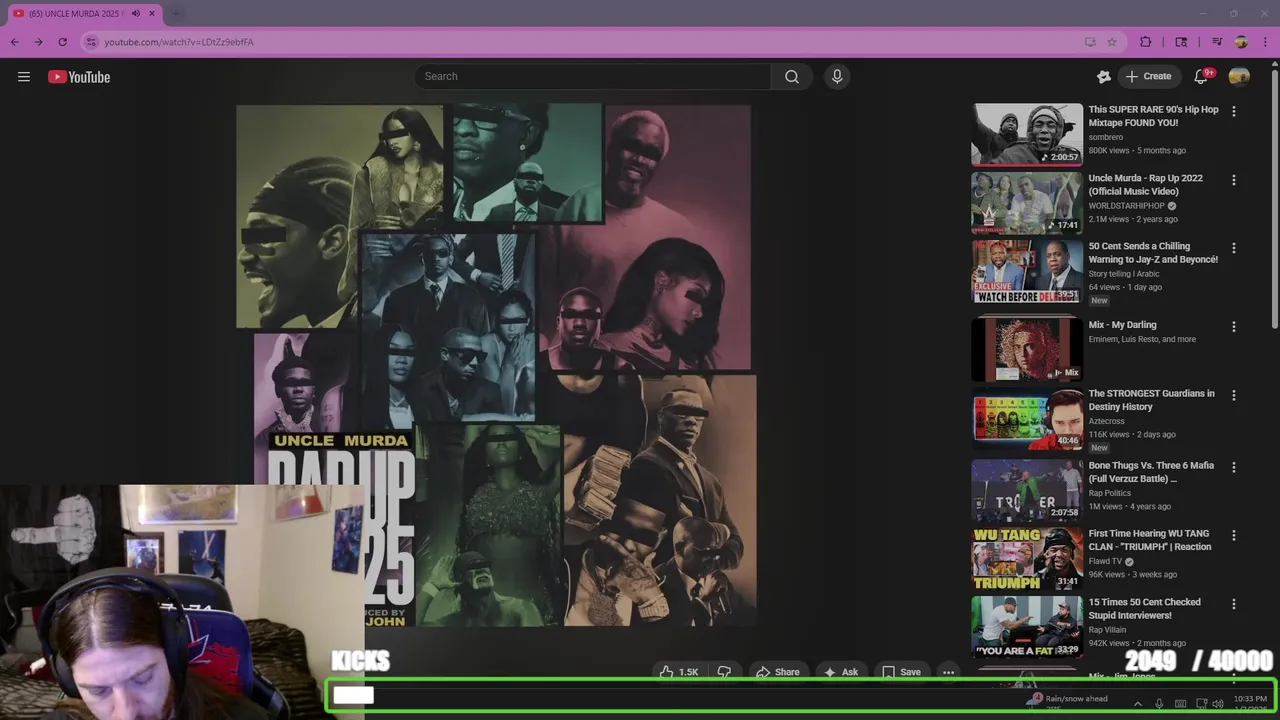This screenshot has height=720, width=1280.
Task: Open the taskbar volume speaker icon
Action: coord(1218,704)
